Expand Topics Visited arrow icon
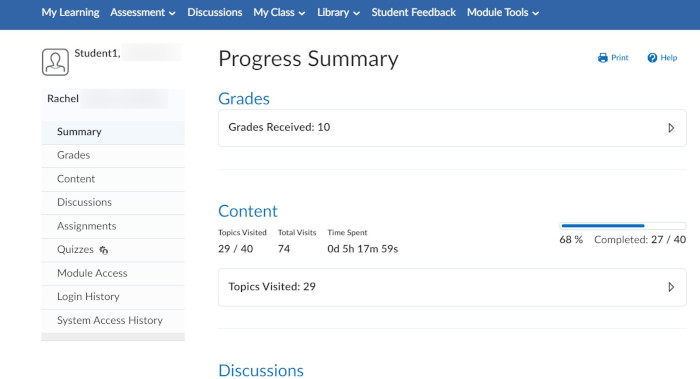Screen dimensions: 700x379 [x=671, y=287]
